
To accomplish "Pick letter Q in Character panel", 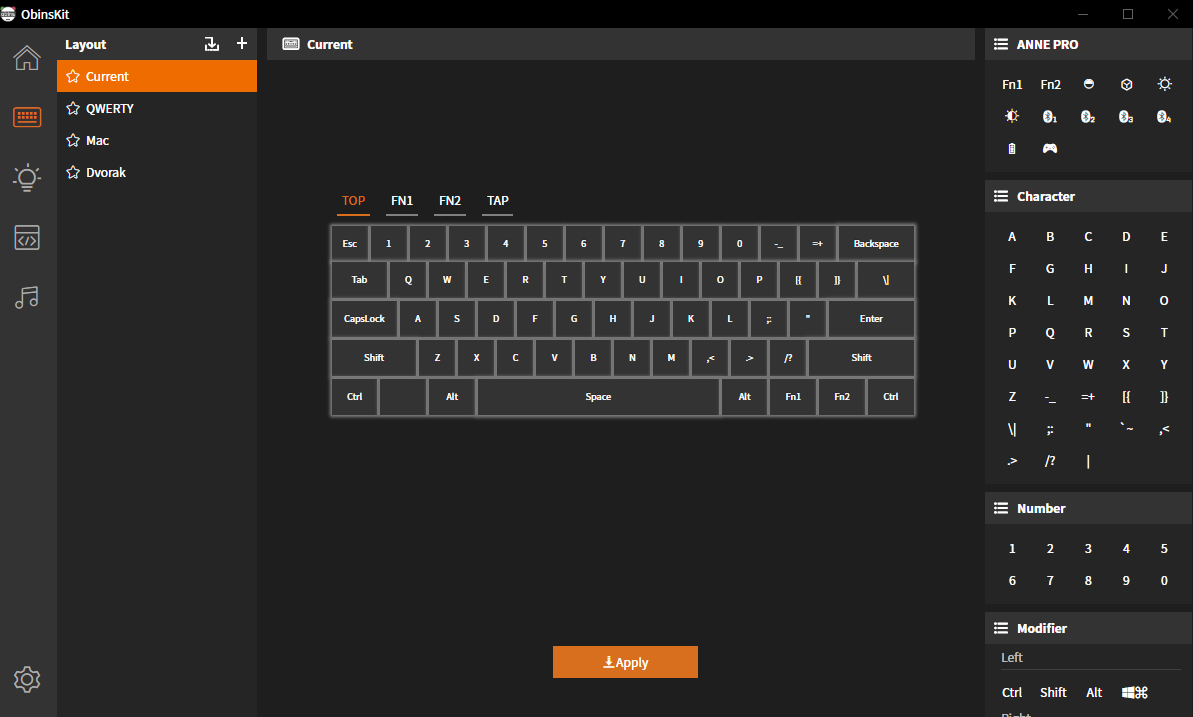I will [1050, 333].
